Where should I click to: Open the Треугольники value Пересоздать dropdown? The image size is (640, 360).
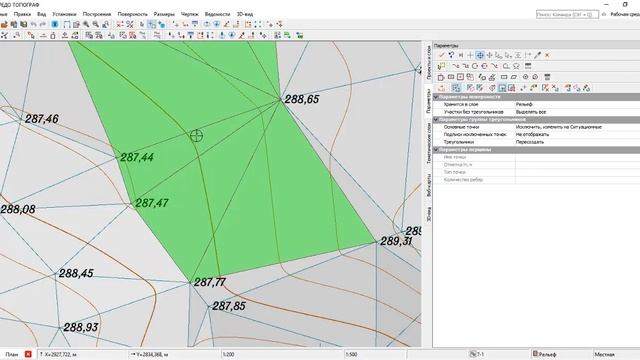(577, 142)
